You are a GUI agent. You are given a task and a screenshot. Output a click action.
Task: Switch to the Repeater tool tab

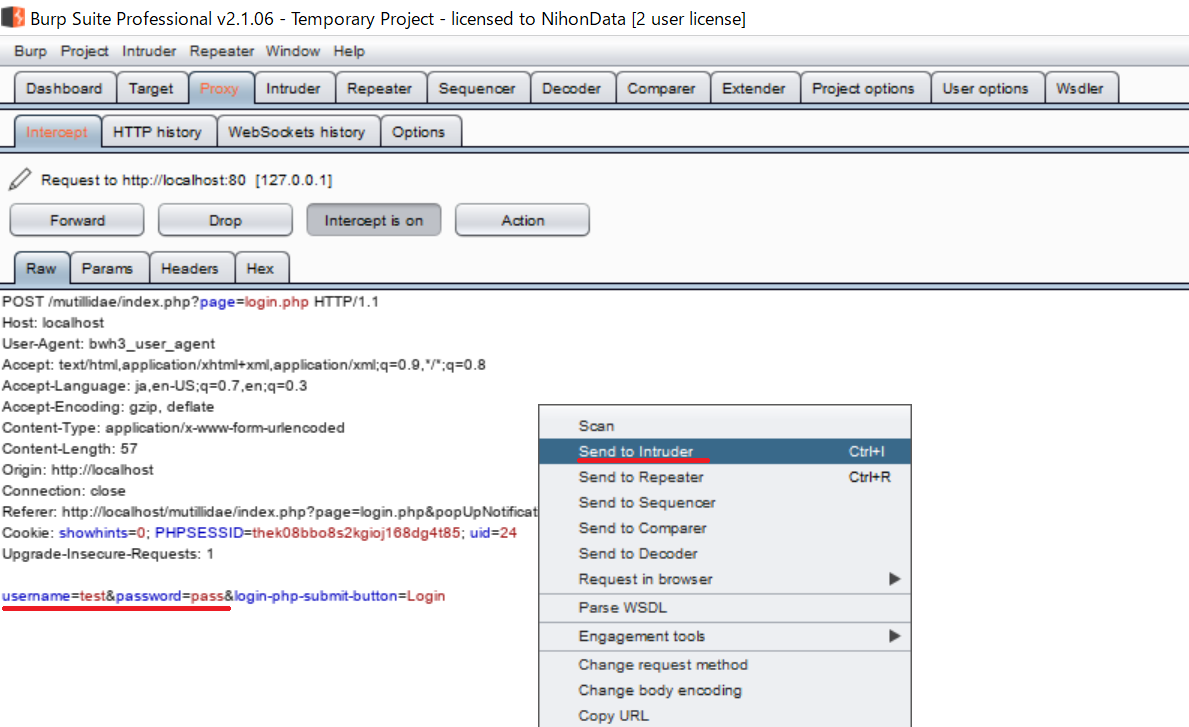[379, 88]
